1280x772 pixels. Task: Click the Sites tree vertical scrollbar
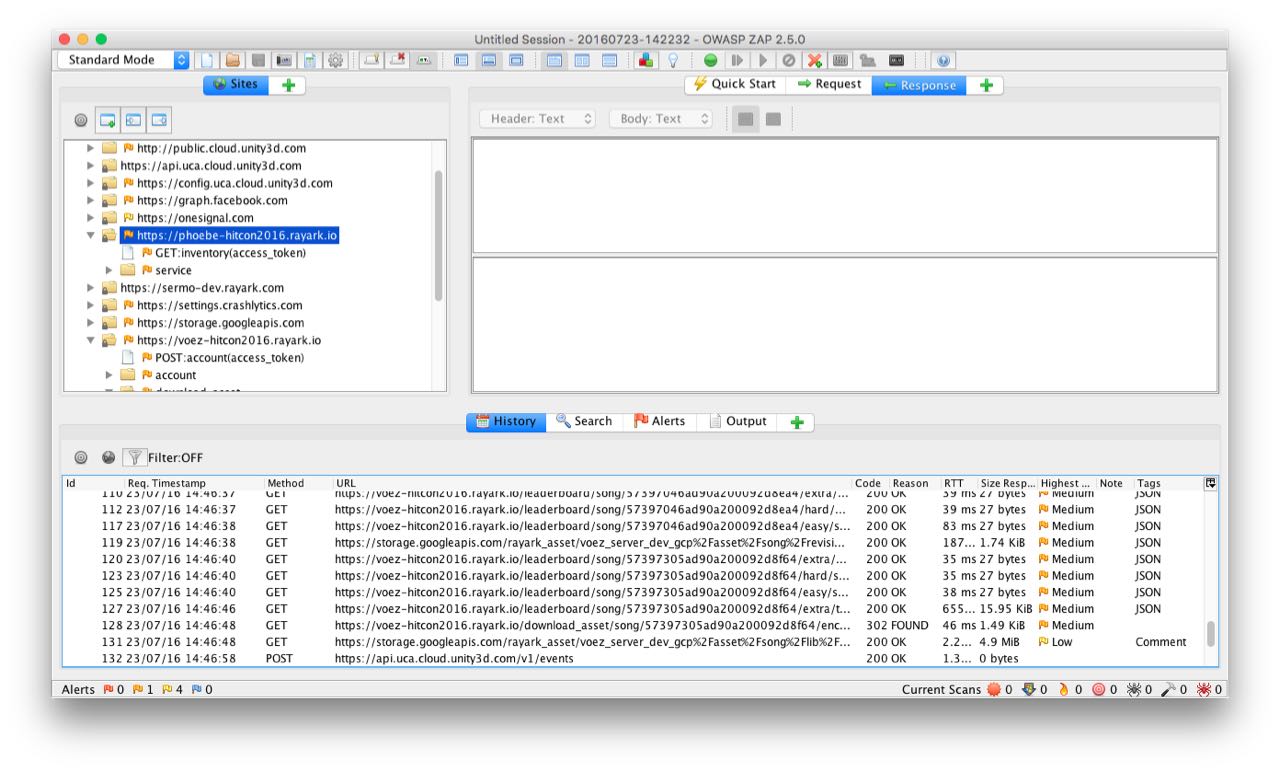tap(438, 235)
